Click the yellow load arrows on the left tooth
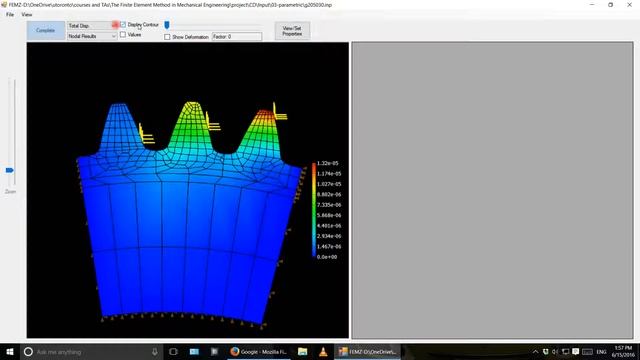 146,134
